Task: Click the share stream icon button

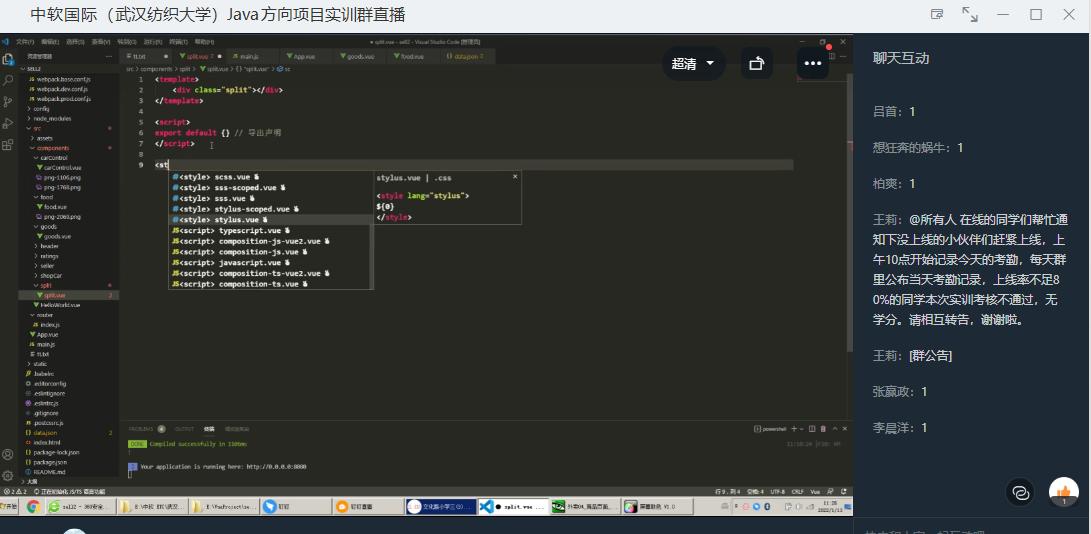Action: [x=756, y=64]
